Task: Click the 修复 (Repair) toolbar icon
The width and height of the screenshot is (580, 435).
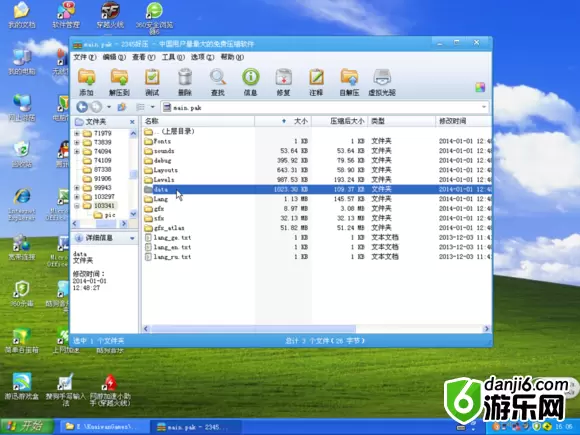Action: 283,82
